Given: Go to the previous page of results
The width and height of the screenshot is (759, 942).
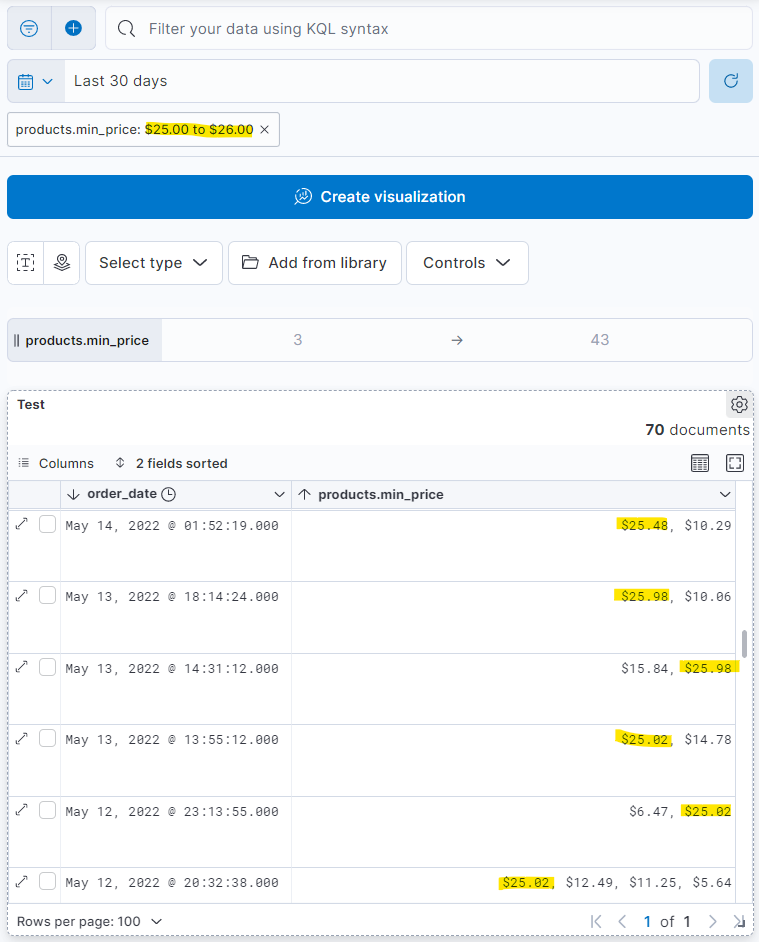Looking at the screenshot, I should [x=623, y=922].
